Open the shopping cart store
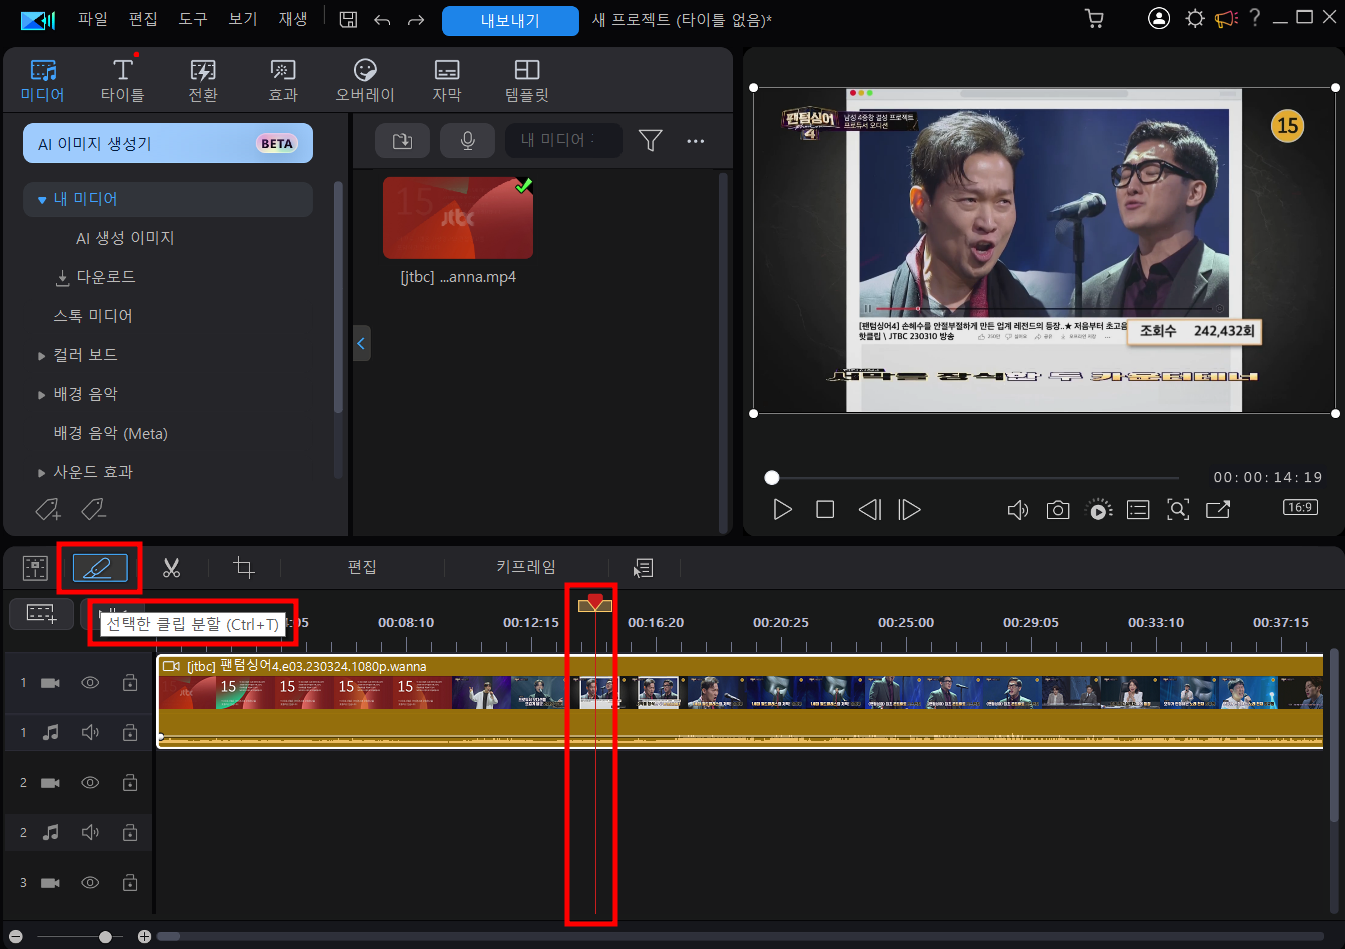 1094,19
